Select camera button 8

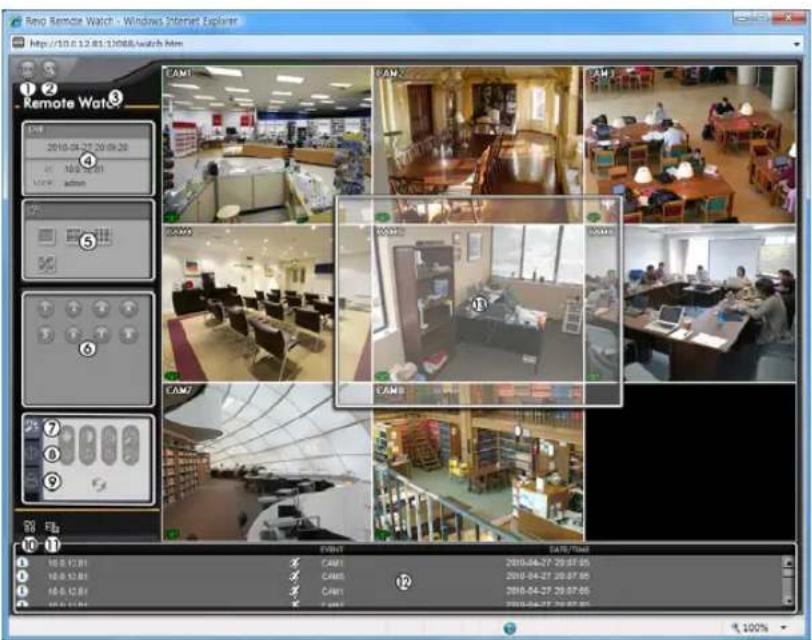[128, 335]
